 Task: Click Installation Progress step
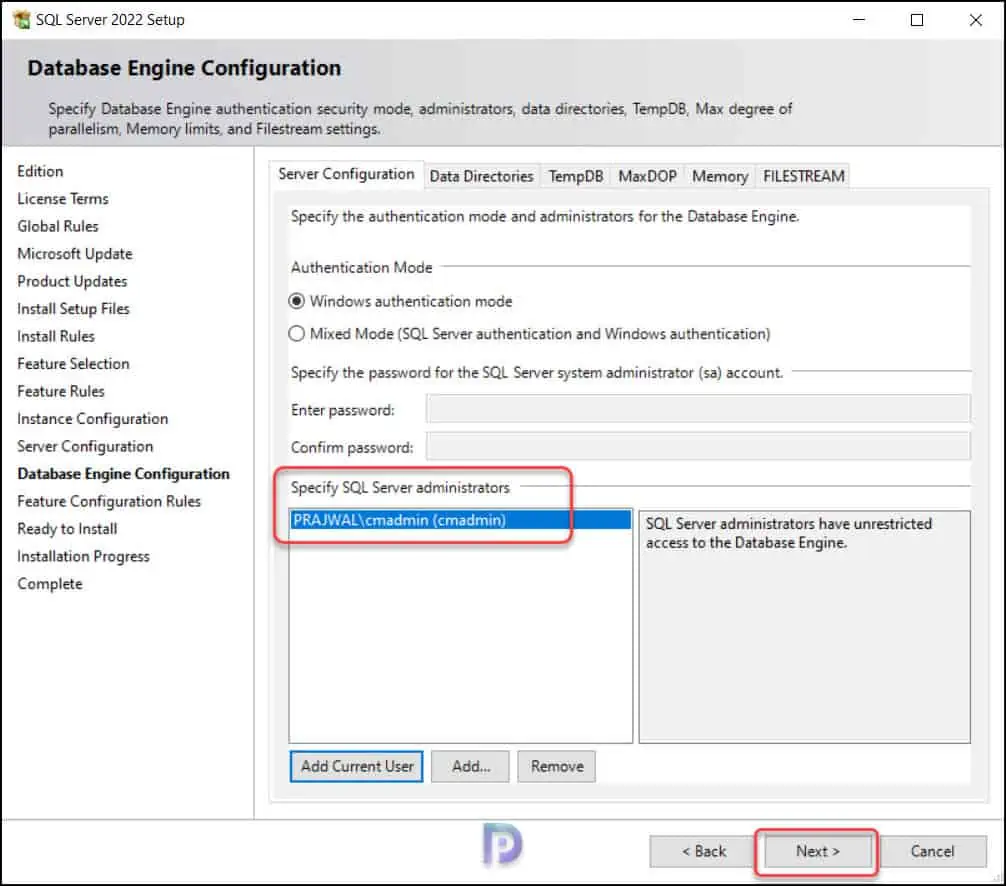[83, 557]
